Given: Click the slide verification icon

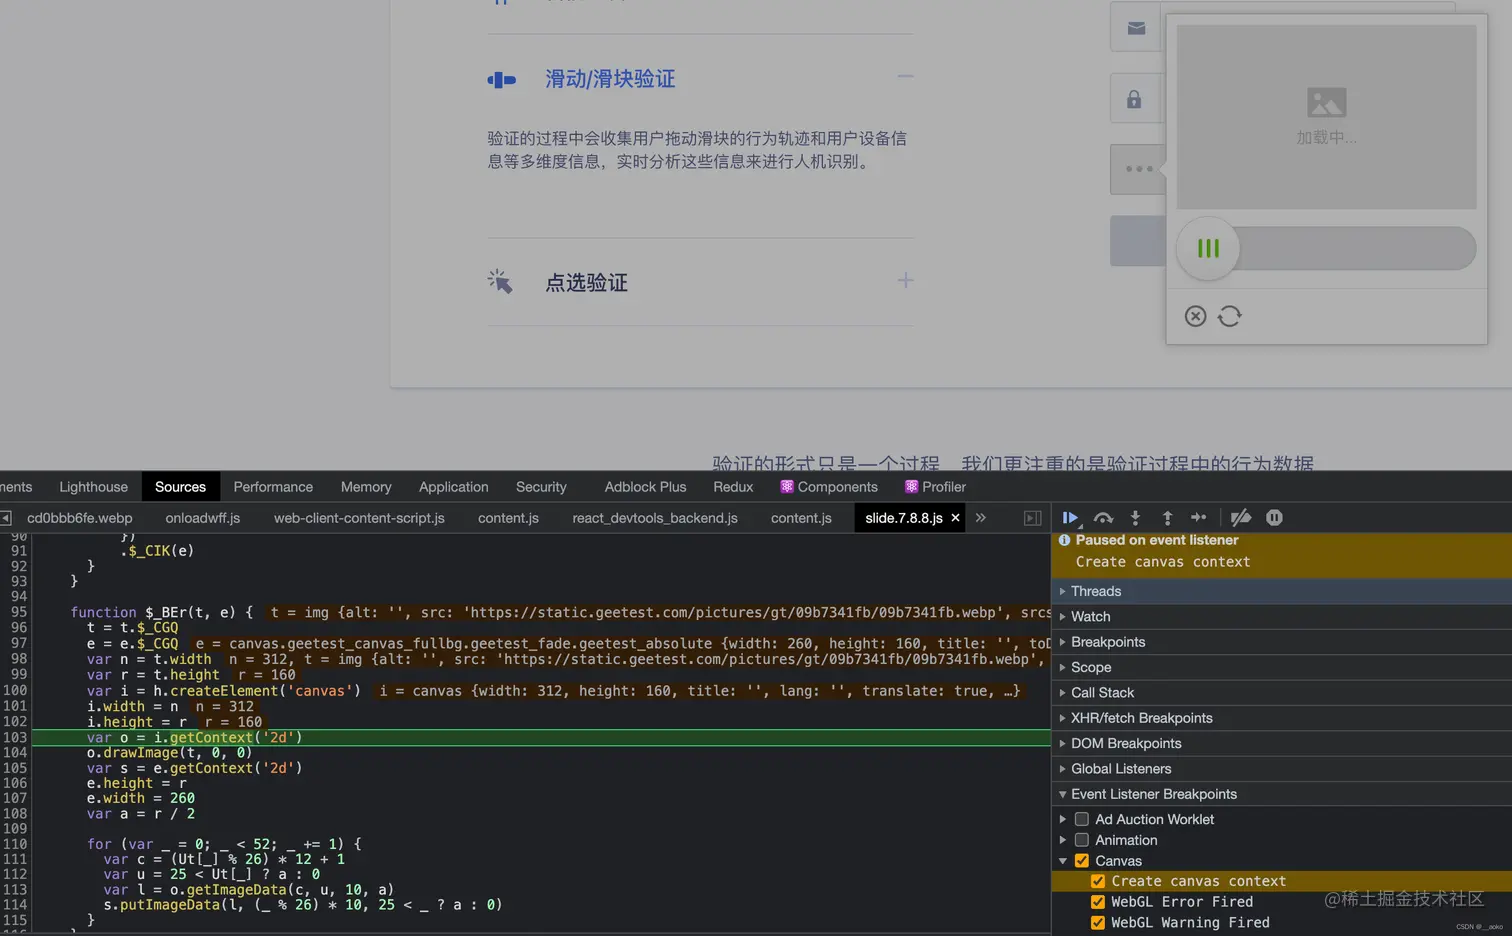Looking at the screenshot, I should [x=502, y=80].
